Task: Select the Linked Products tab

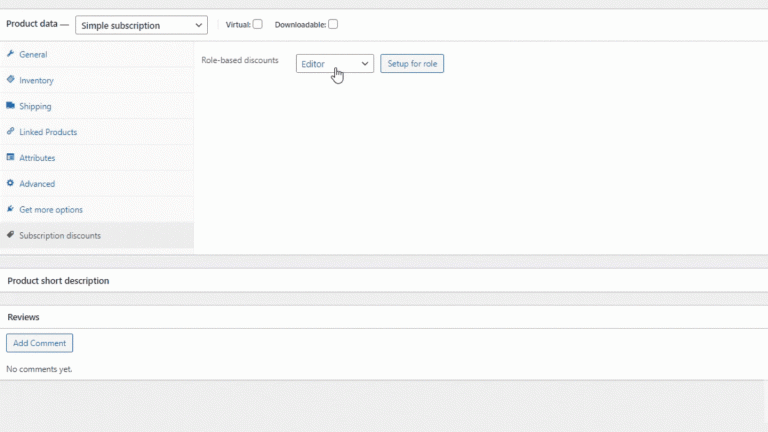Action: (97, 132)
